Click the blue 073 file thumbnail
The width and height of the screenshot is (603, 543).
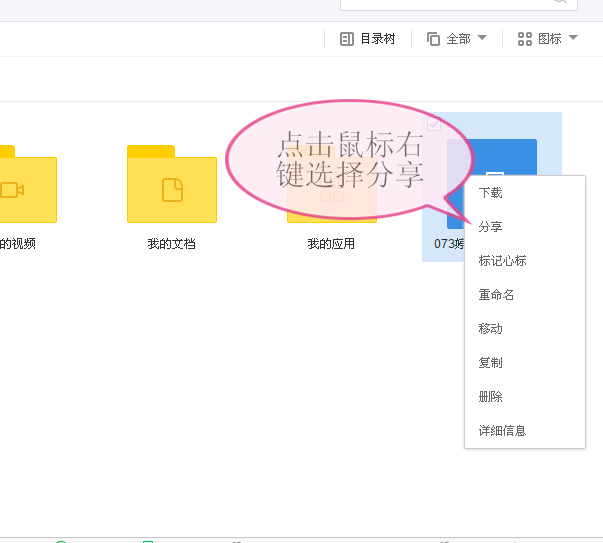(x=492, y=158)
